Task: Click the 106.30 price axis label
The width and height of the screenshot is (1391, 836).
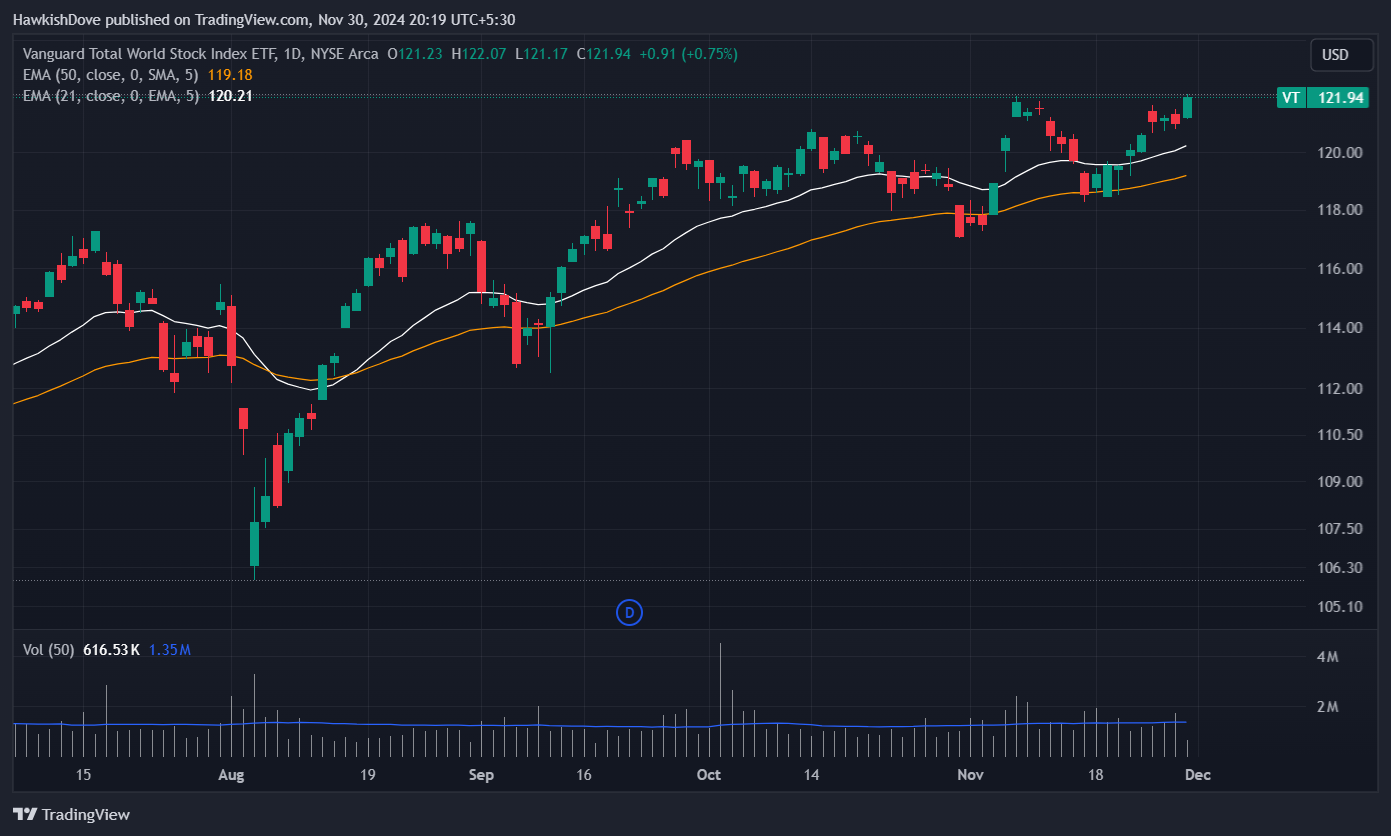Action: 1340,568
